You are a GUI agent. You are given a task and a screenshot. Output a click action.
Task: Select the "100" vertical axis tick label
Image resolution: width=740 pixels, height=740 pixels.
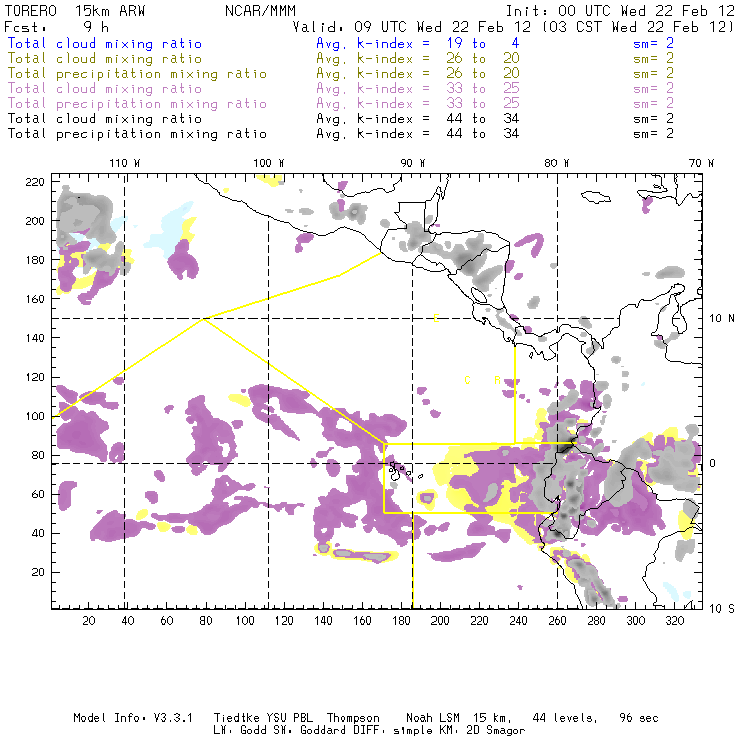35,416
